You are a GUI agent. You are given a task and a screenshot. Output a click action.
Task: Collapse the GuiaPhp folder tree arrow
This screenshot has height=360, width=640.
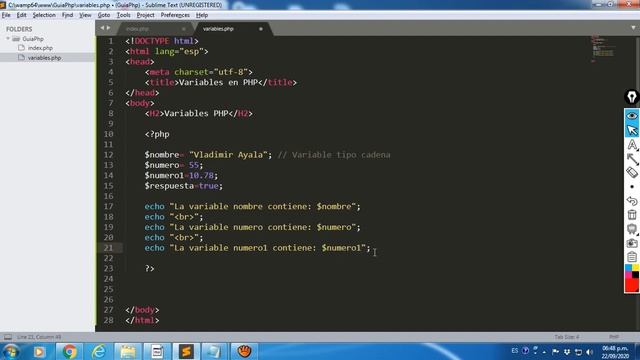coord(8,39)
